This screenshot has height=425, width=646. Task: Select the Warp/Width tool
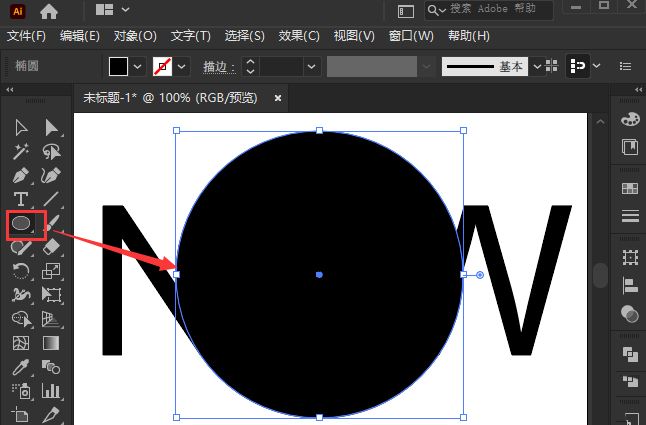[21, 295]
